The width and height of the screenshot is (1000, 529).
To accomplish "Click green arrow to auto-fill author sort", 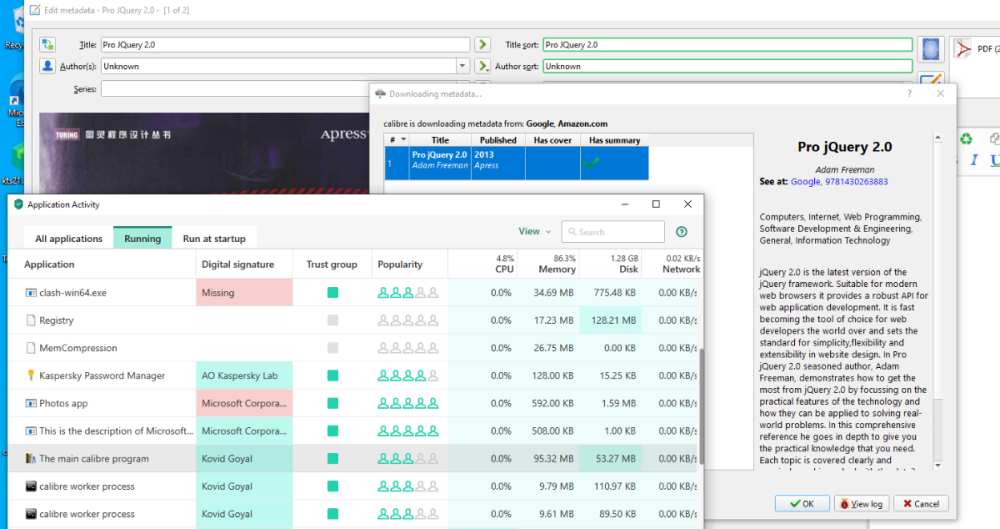I will point(482,66).
